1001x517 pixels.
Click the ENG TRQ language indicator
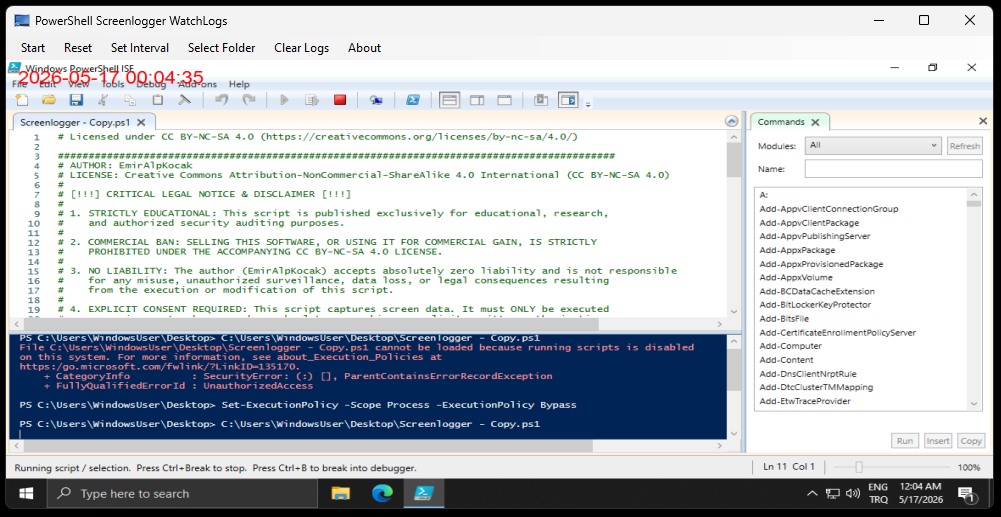tap(878, 493)
